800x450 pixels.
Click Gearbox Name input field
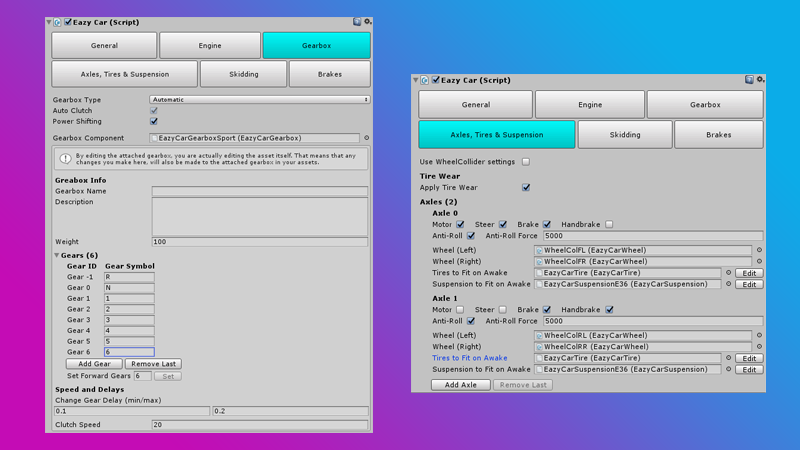(260, 191)
